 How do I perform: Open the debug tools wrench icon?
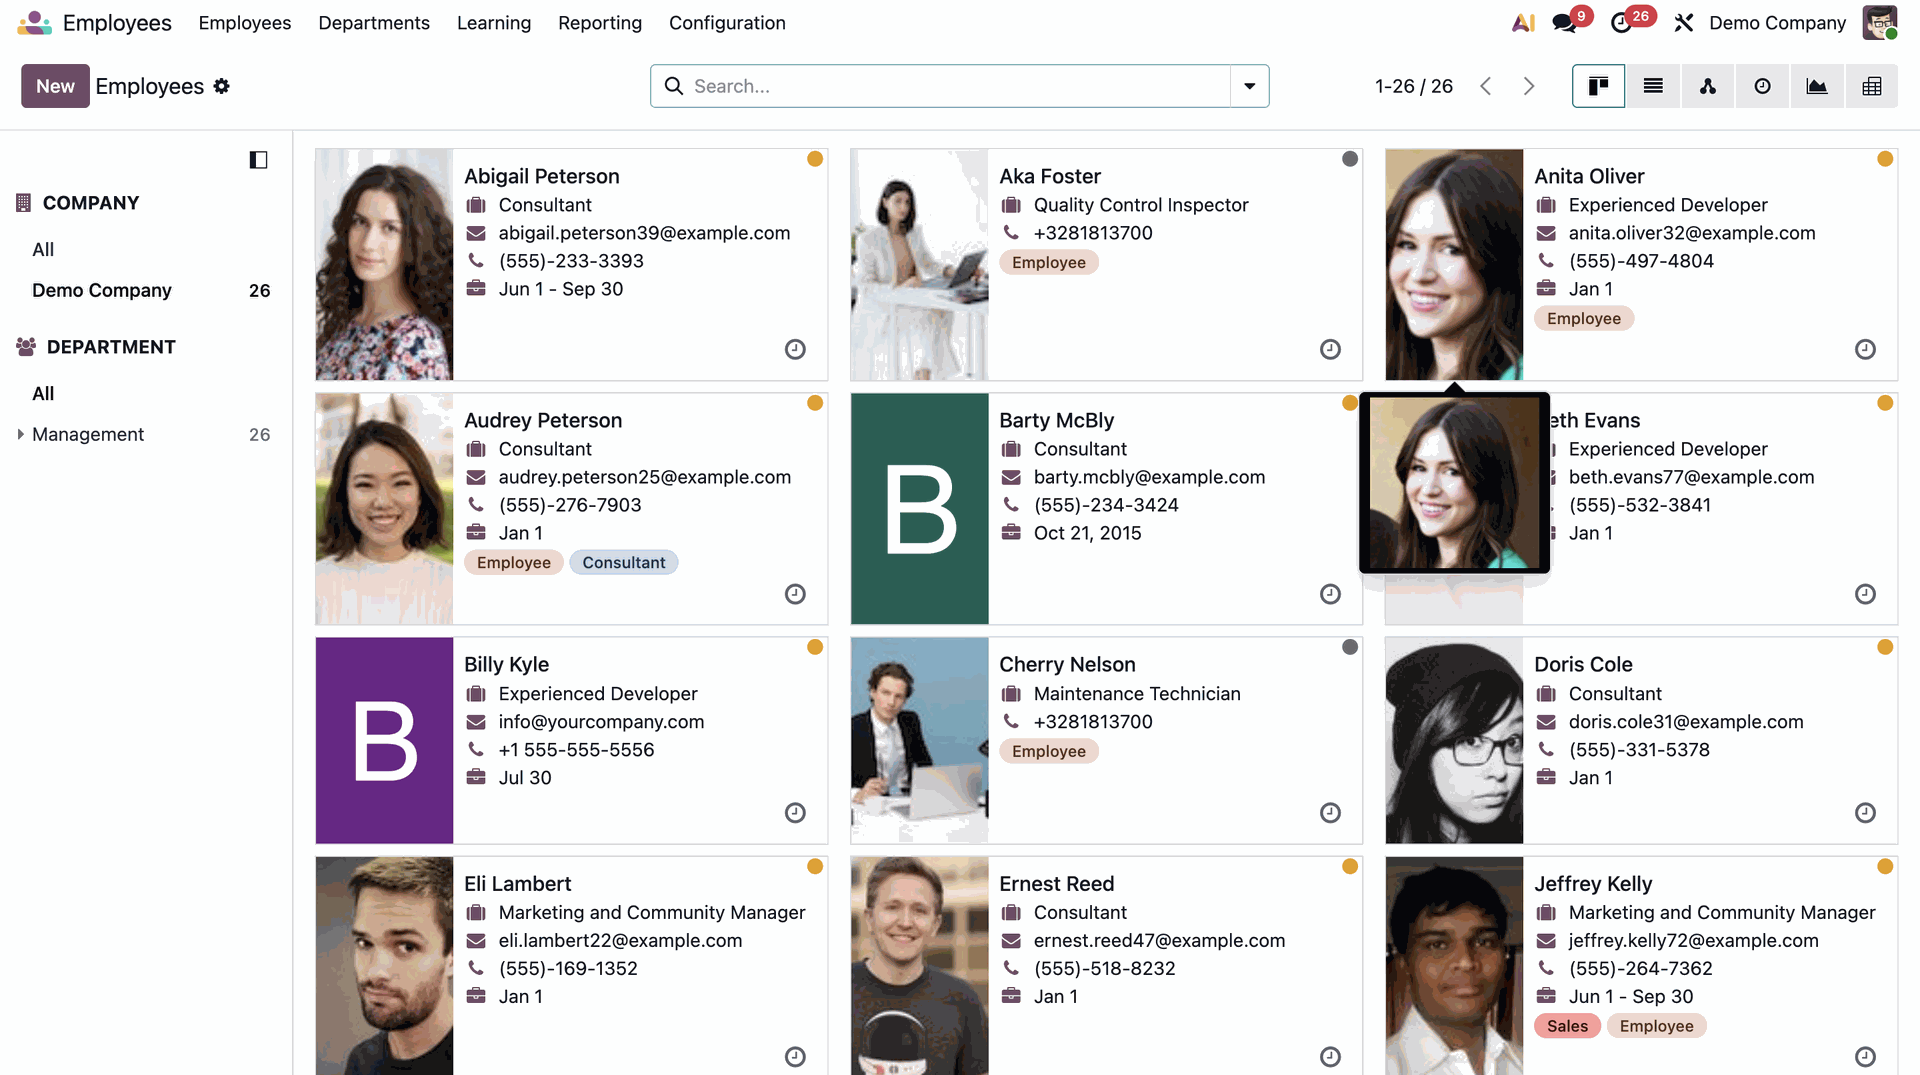coord(1684,23)
